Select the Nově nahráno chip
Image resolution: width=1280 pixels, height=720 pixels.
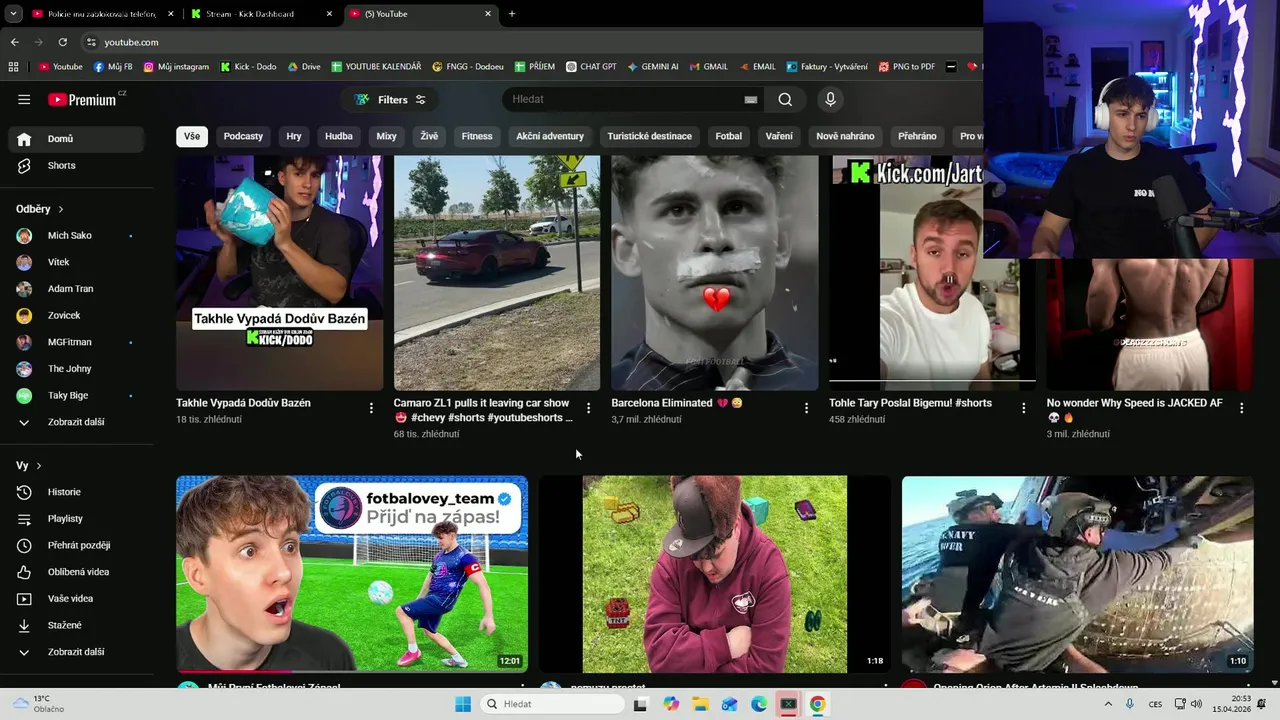(845, 136)
